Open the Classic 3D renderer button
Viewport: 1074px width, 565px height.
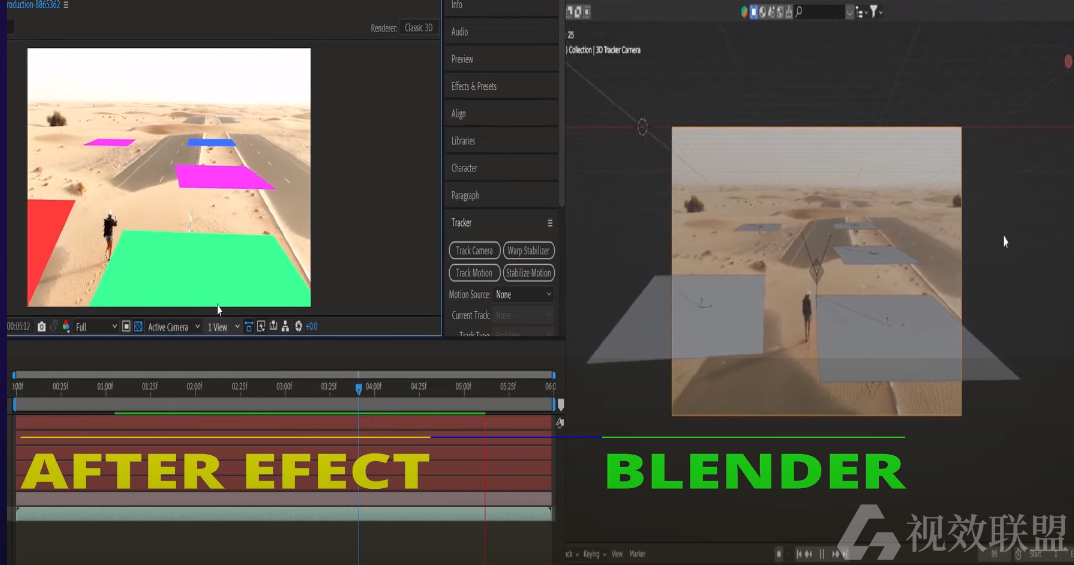click(x=419, y=28)
